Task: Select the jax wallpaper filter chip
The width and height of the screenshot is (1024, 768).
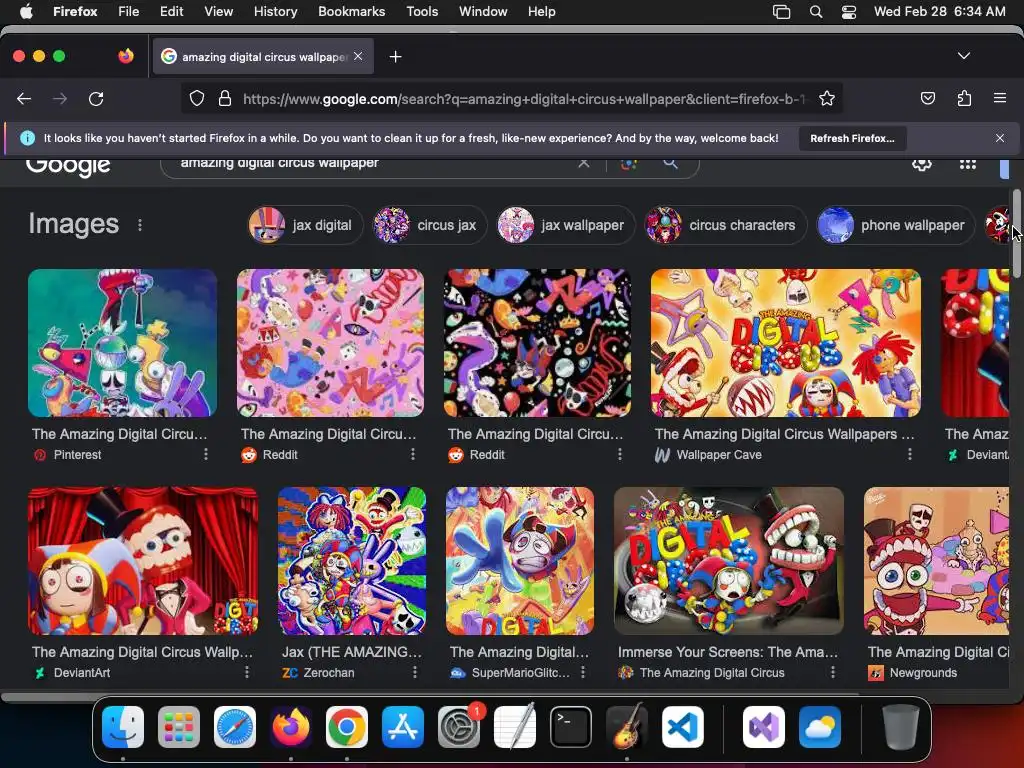Action: coord(566,225)
